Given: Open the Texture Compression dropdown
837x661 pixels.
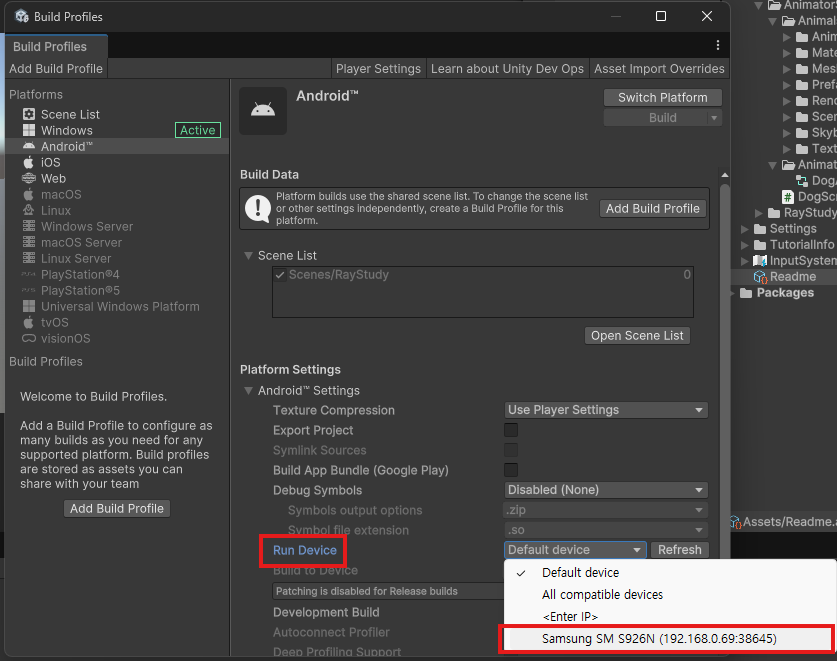Looking at the screenshot, I should pyautogui.click(x=606, y=410).
